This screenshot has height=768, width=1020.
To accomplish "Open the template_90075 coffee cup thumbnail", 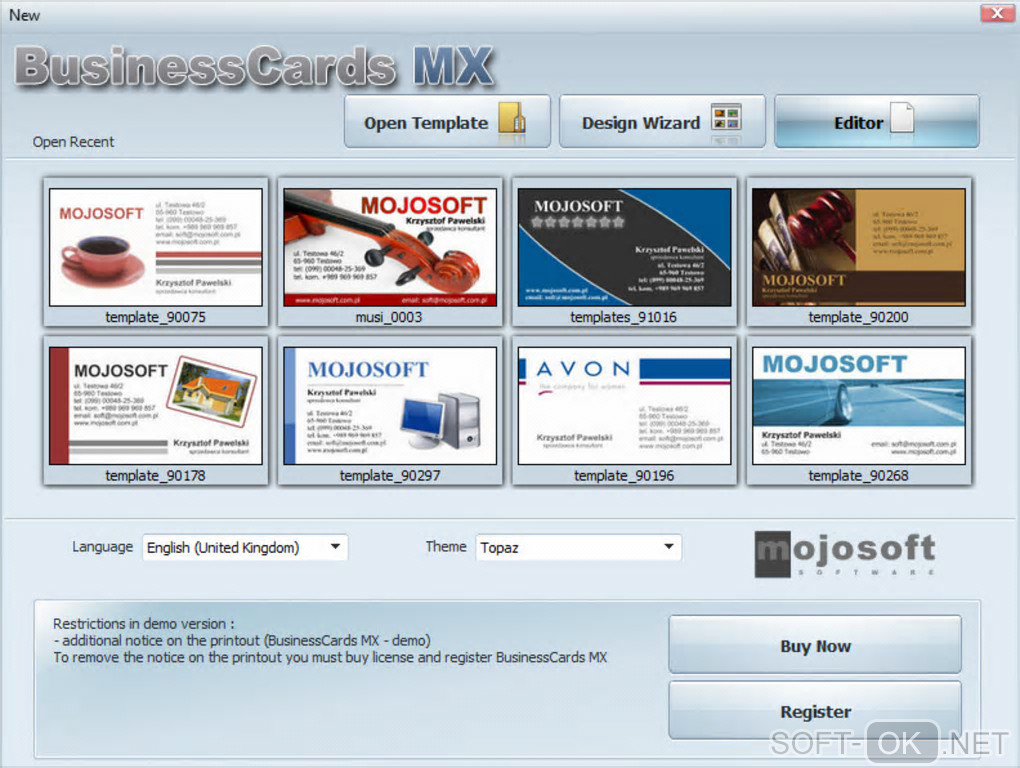I will [155, 247].
